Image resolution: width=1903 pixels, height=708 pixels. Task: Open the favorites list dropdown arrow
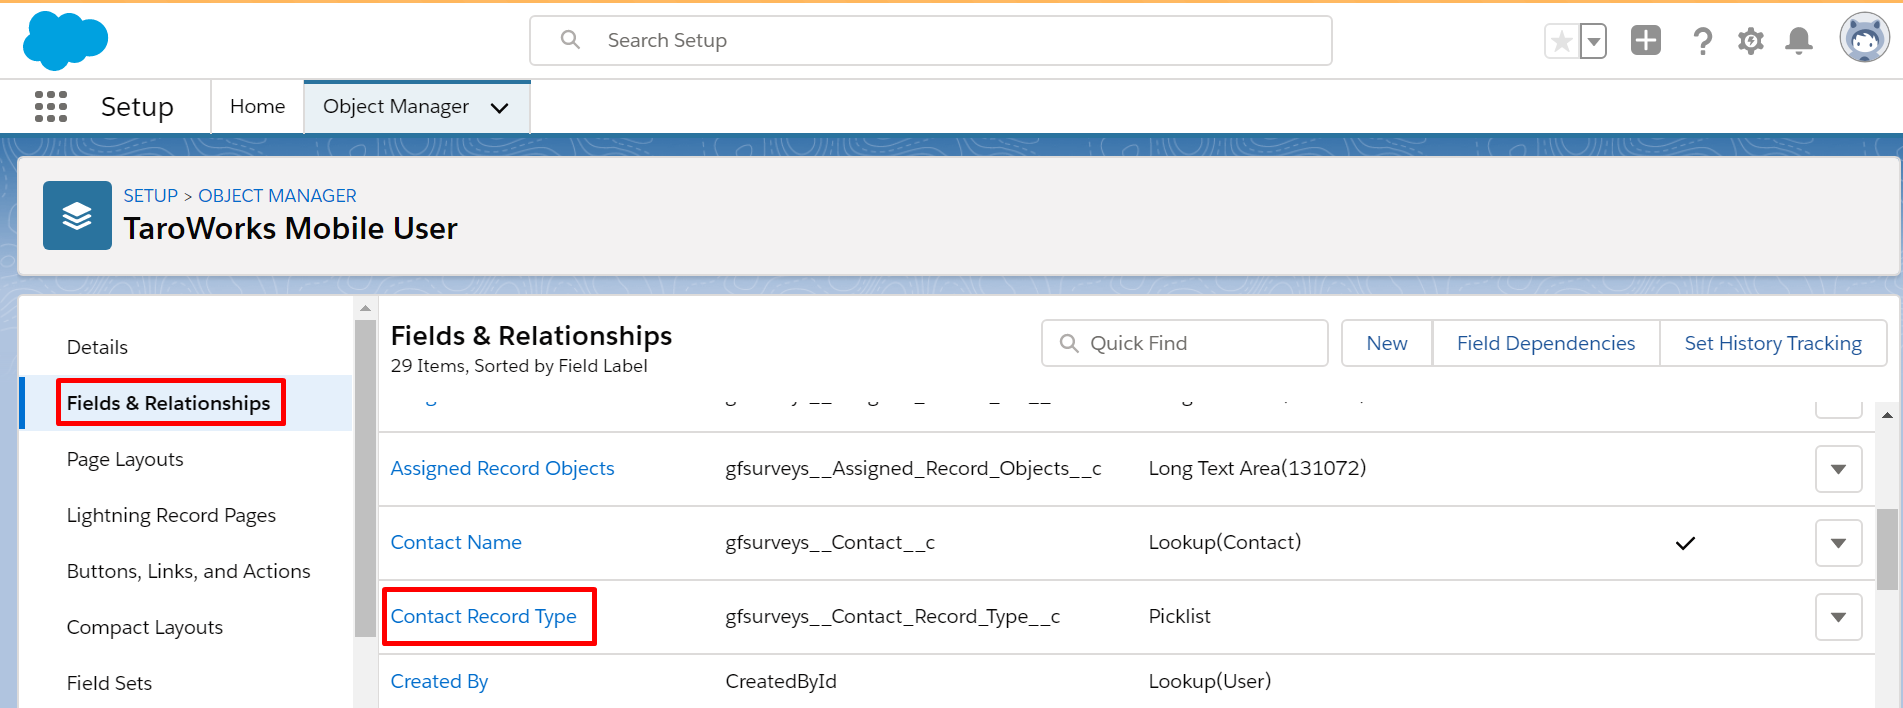pos(1594,42)
